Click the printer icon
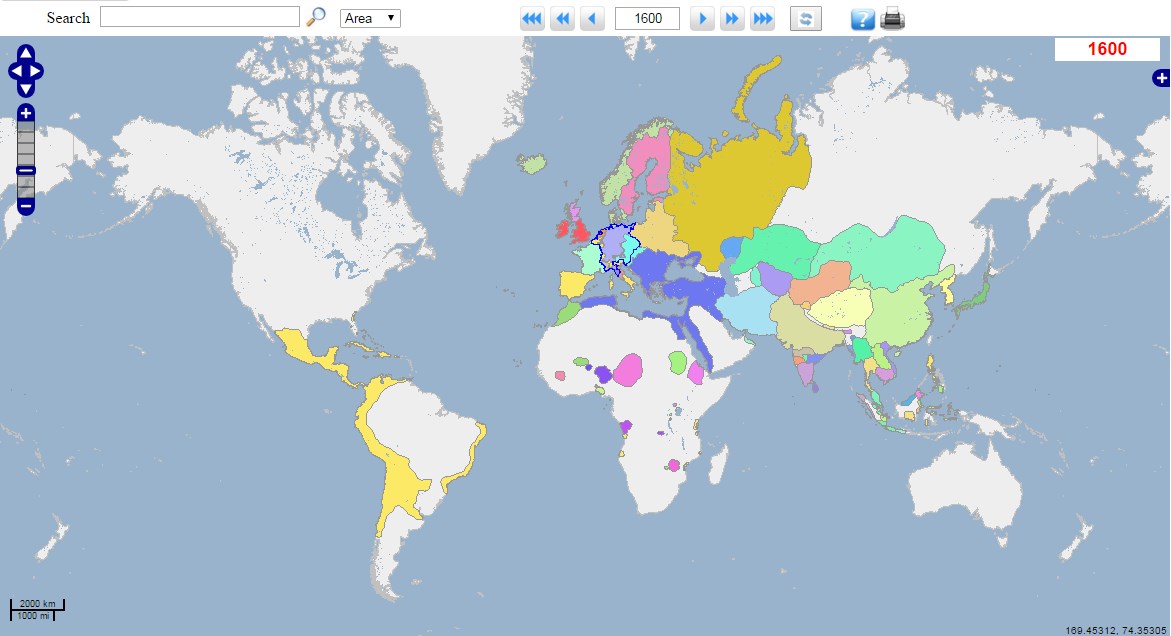 [x=892, y=18]
